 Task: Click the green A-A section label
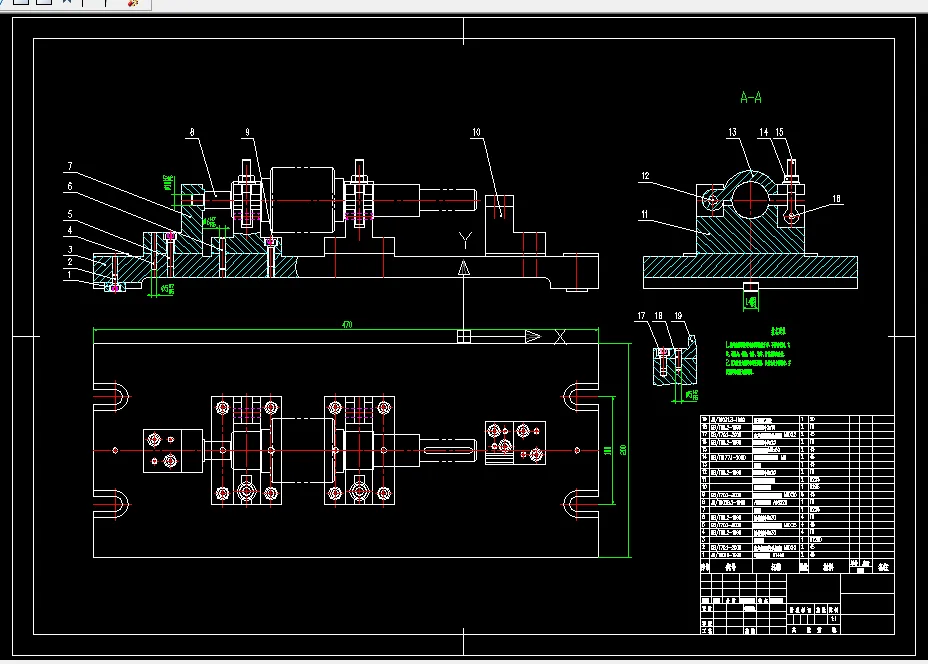pos(750,98)
